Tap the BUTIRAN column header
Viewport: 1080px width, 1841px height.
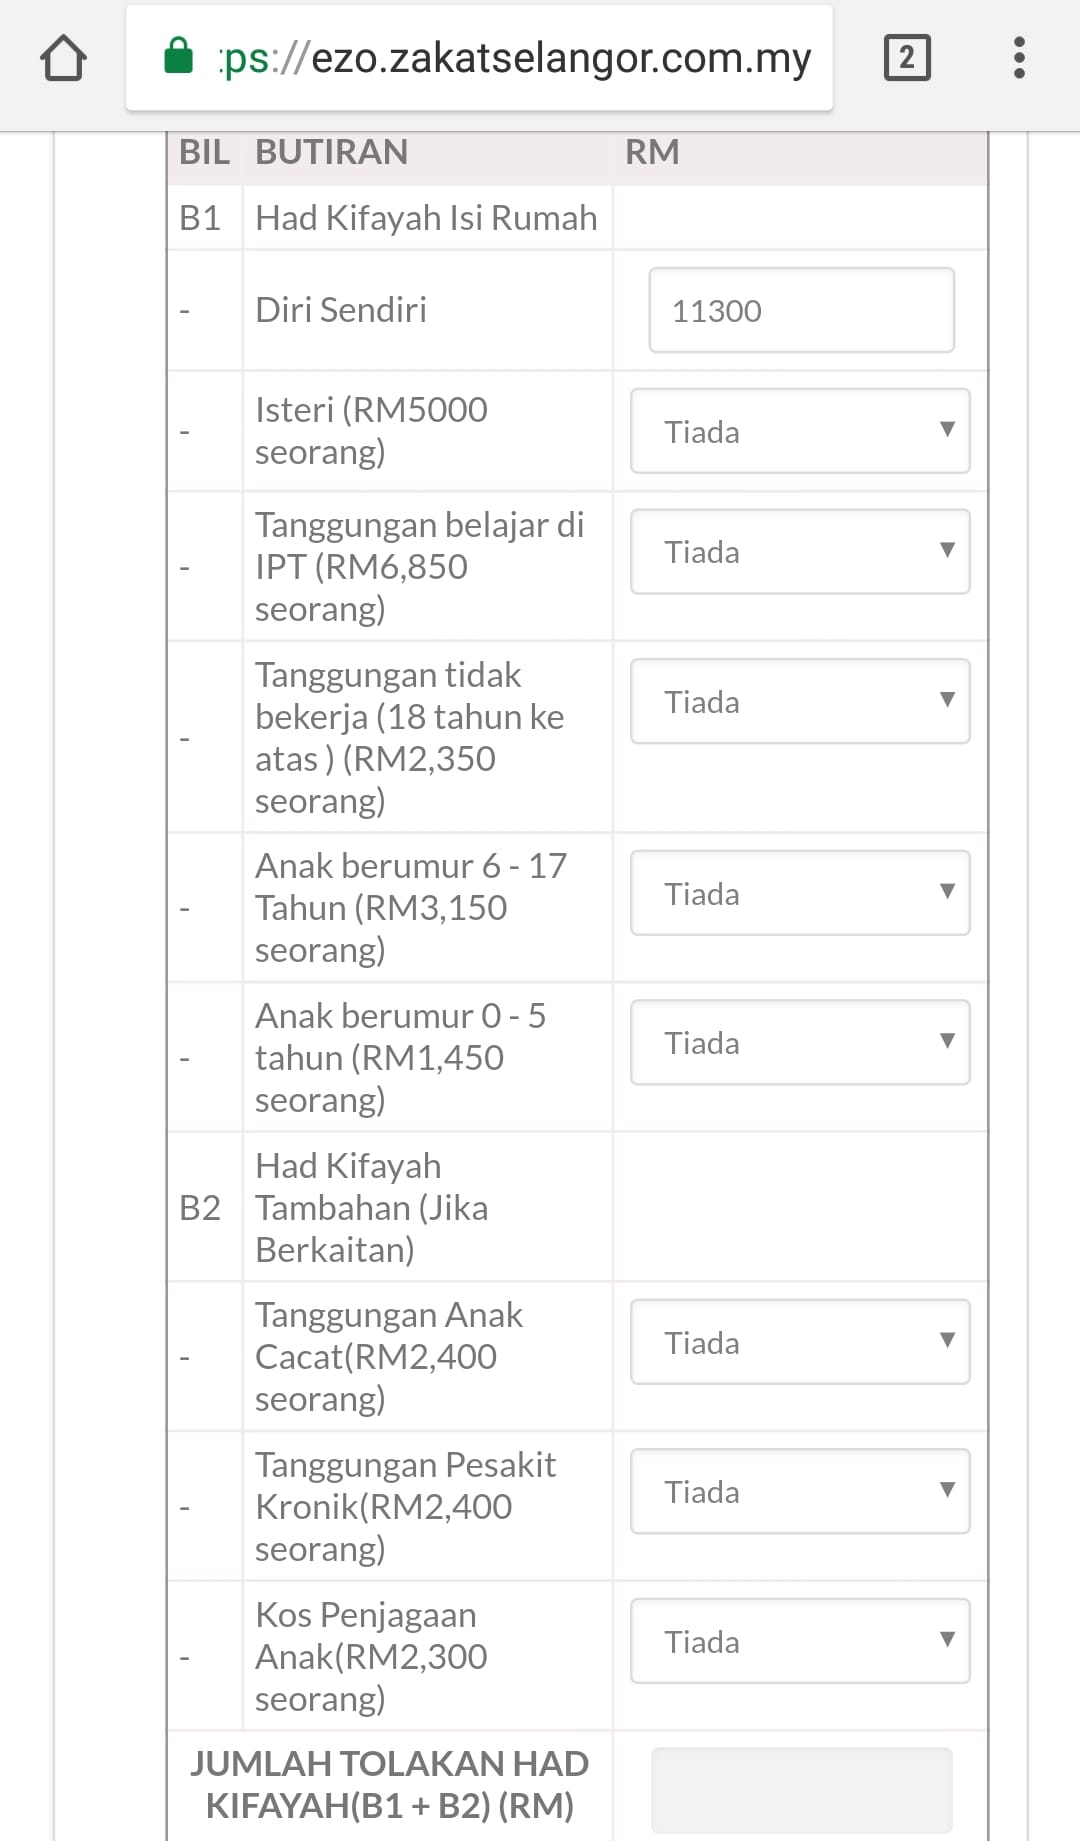(x=332, y=152)
